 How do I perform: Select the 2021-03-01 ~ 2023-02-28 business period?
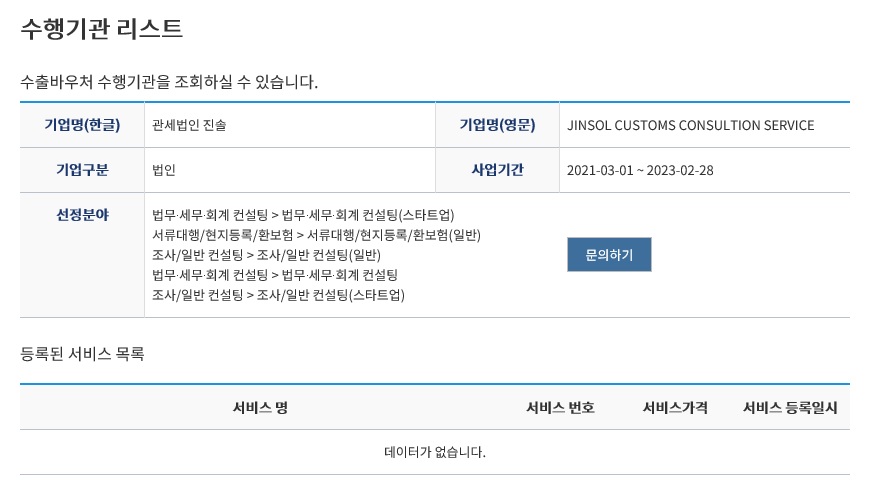click(641, 170)
